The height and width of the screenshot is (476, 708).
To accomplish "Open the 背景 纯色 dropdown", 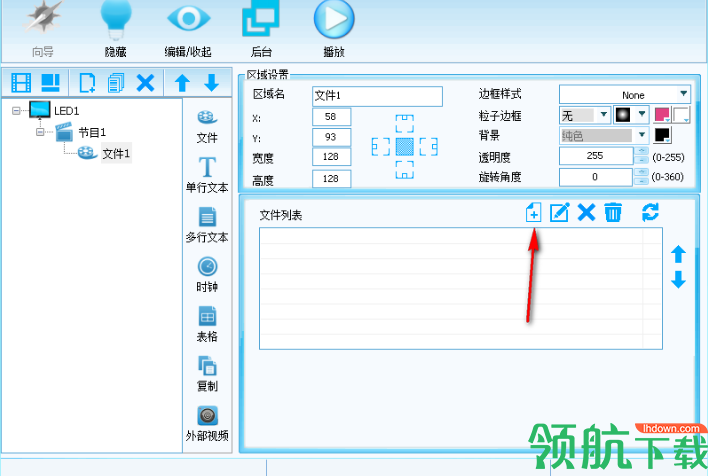I will pos(604,135).
